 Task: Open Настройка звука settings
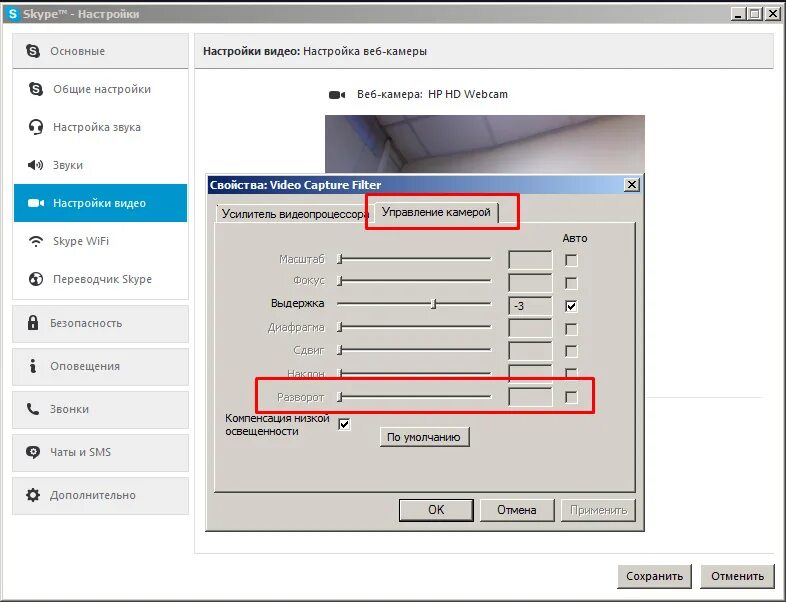[100, 127]
